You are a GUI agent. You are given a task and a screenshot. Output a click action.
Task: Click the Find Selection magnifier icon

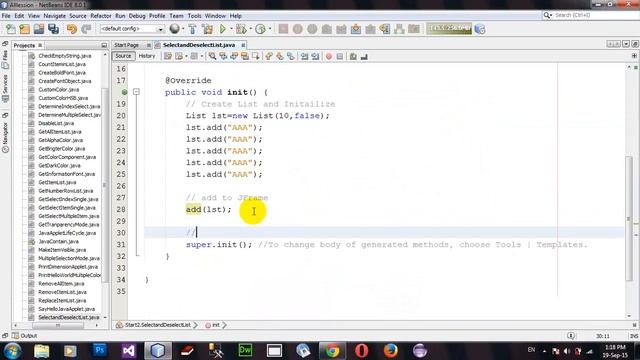[212, 56]
